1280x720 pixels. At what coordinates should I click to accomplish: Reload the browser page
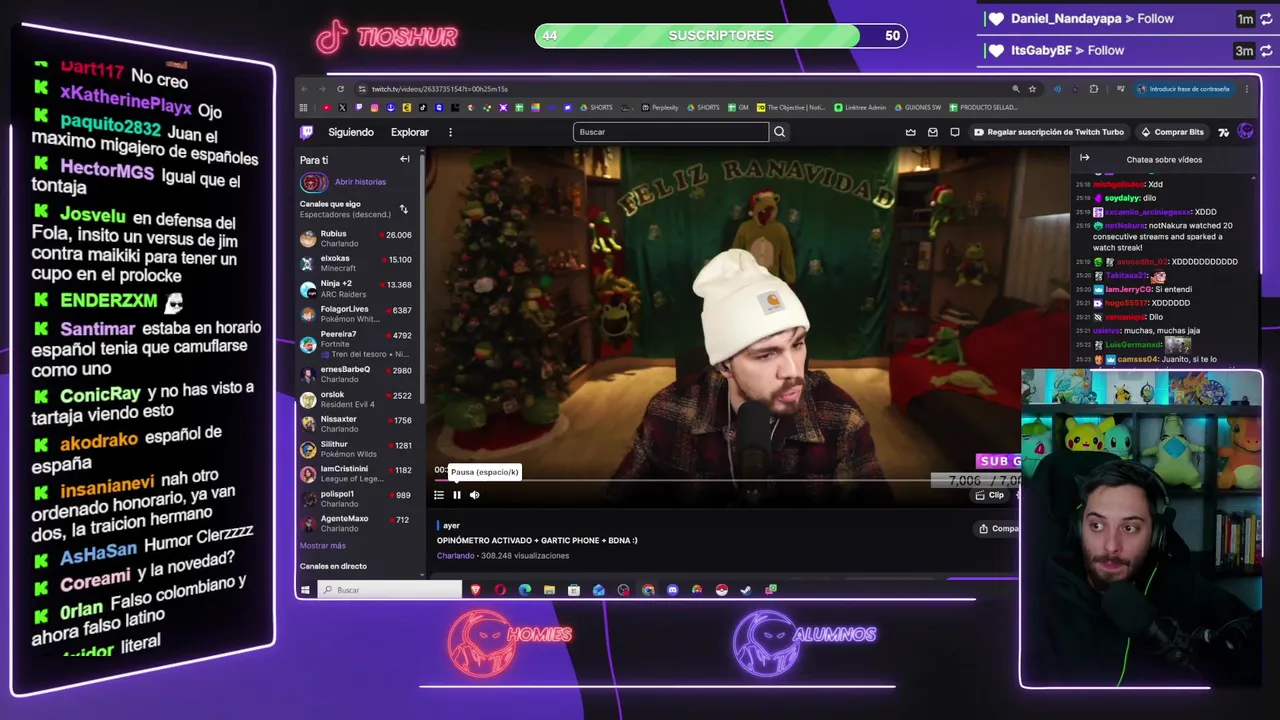(340, 89)
